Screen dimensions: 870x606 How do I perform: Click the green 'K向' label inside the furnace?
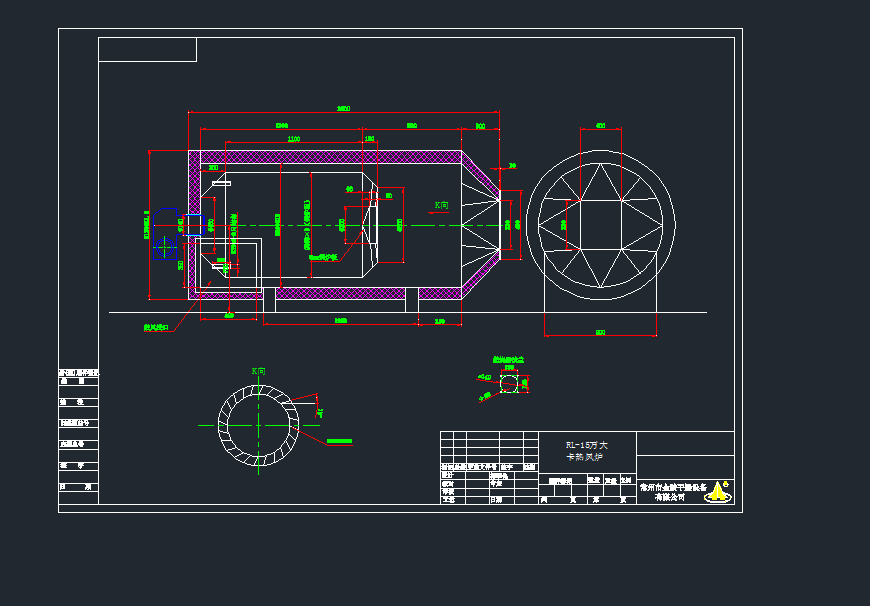point(441,205)
